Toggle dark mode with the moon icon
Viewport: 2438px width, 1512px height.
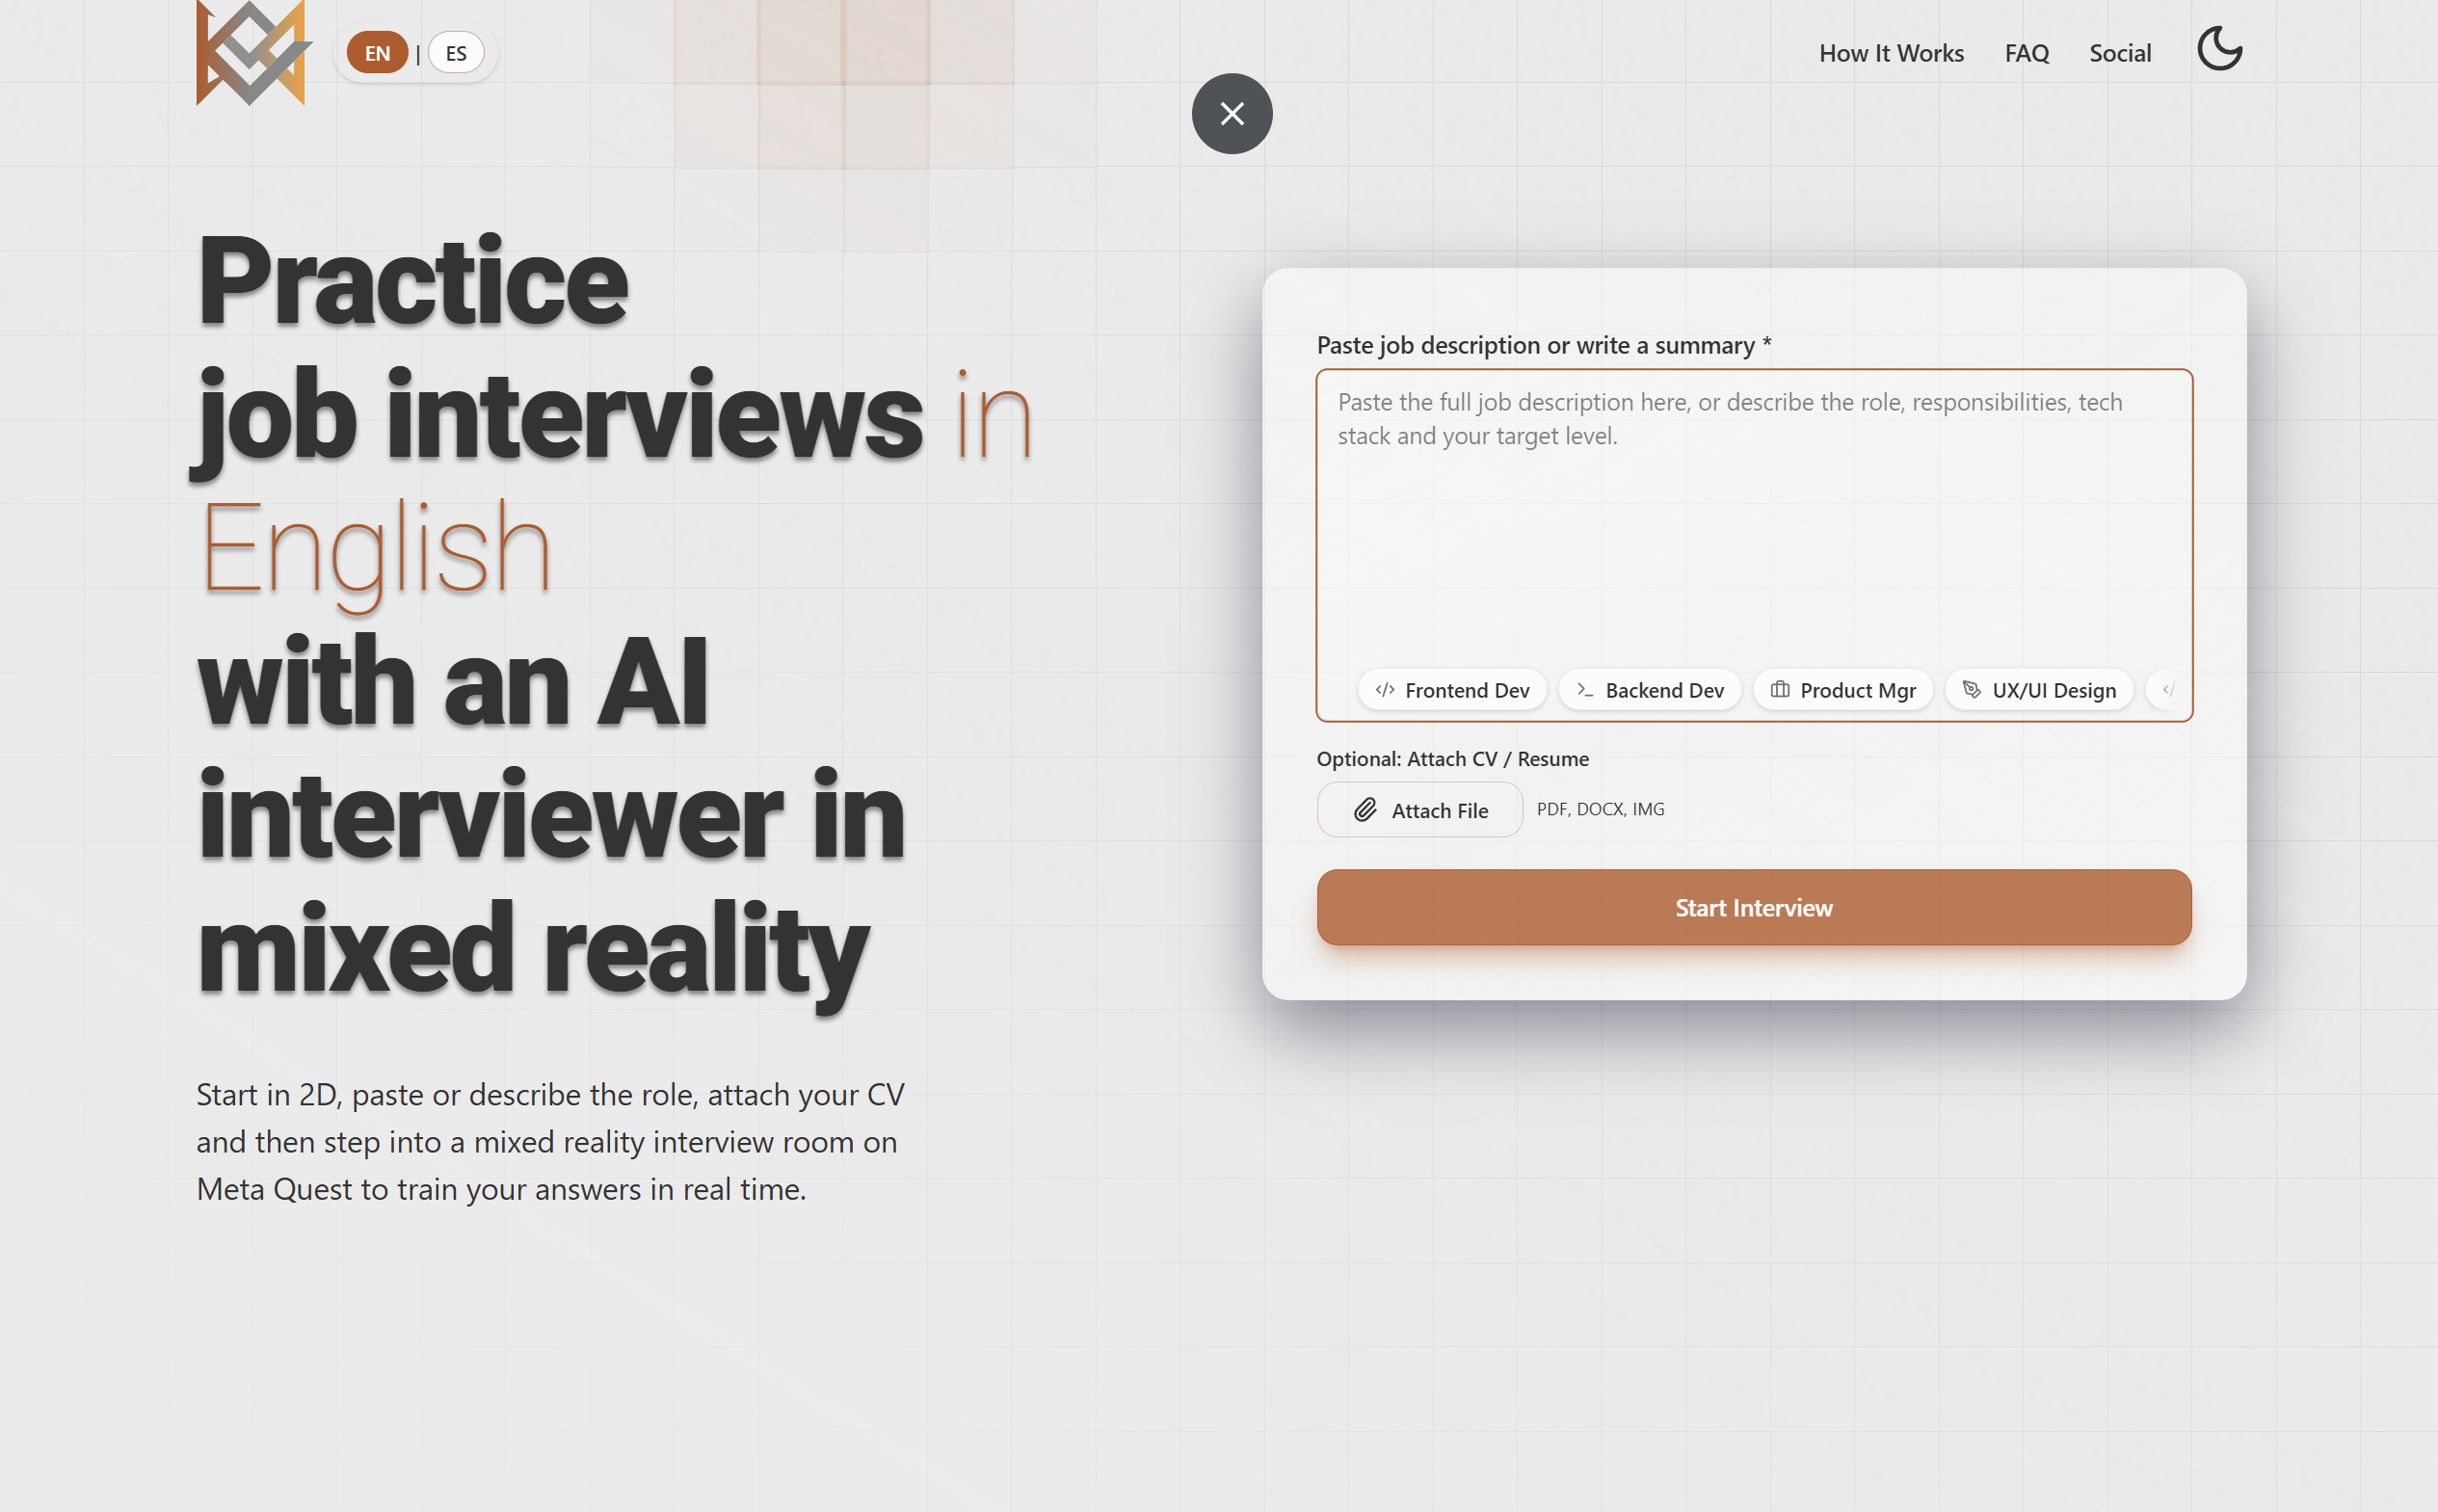coord(2219,49)
